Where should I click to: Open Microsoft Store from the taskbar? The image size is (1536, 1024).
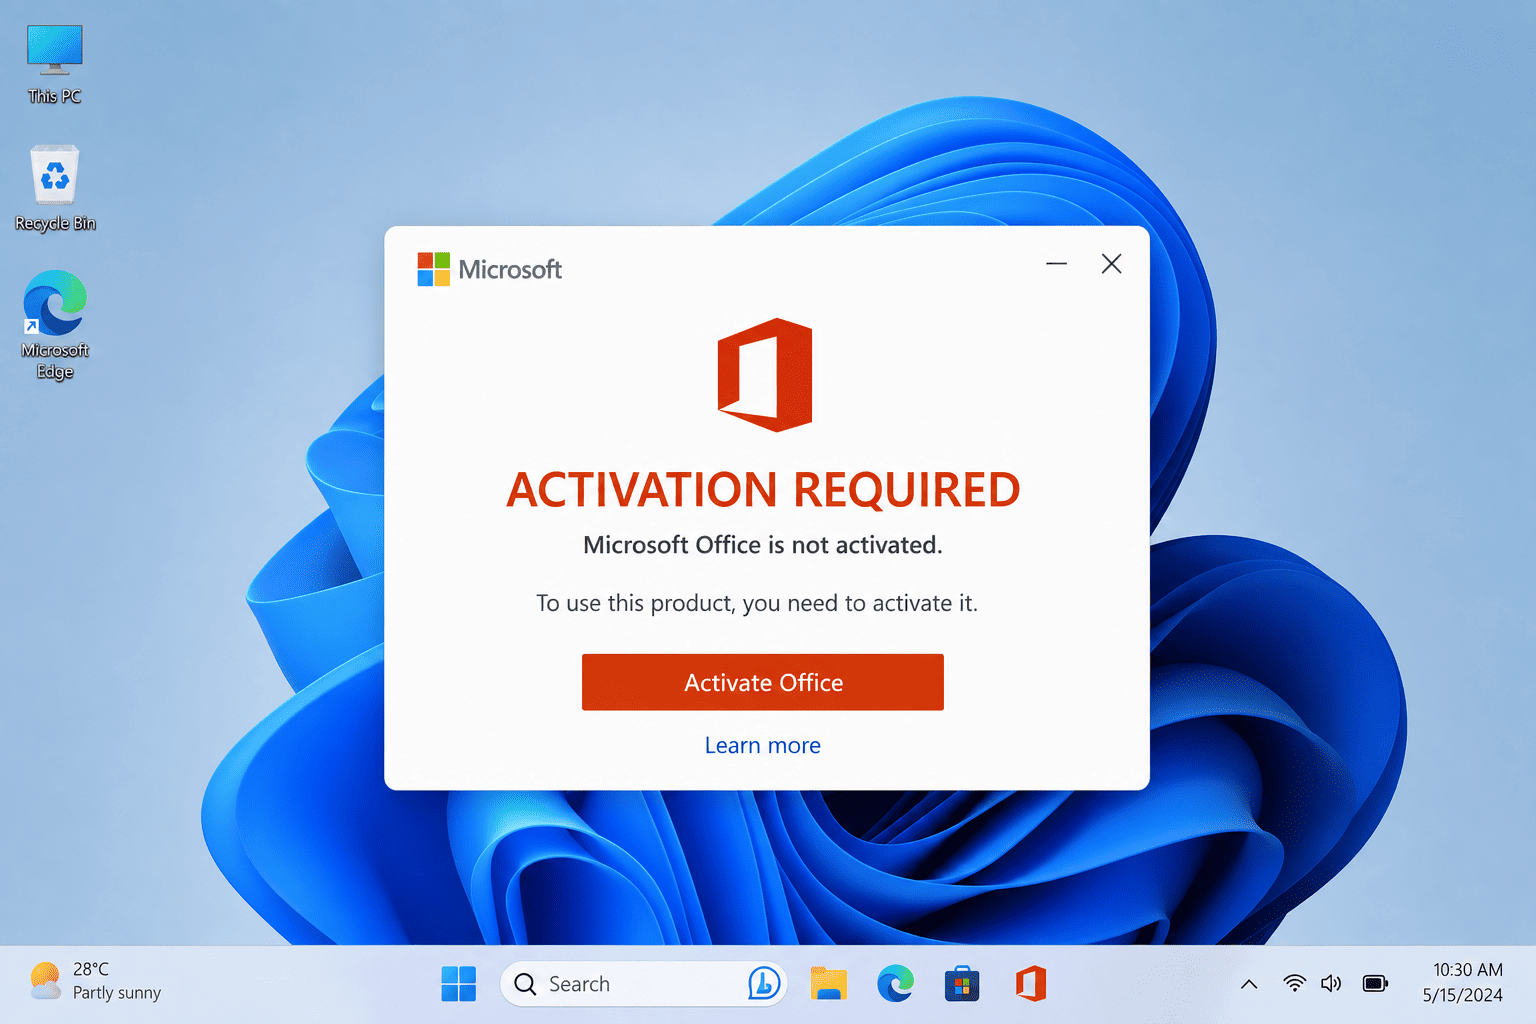[962, 984]
